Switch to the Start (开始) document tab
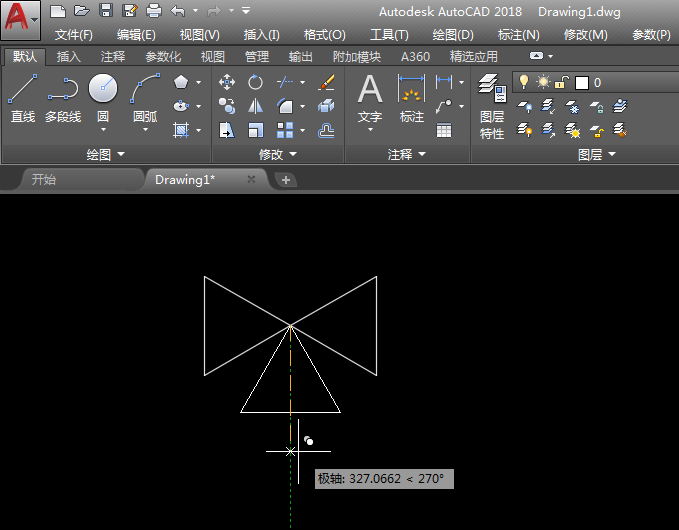The width and height of the screenshot is (679, 530). tap(44, 180)
